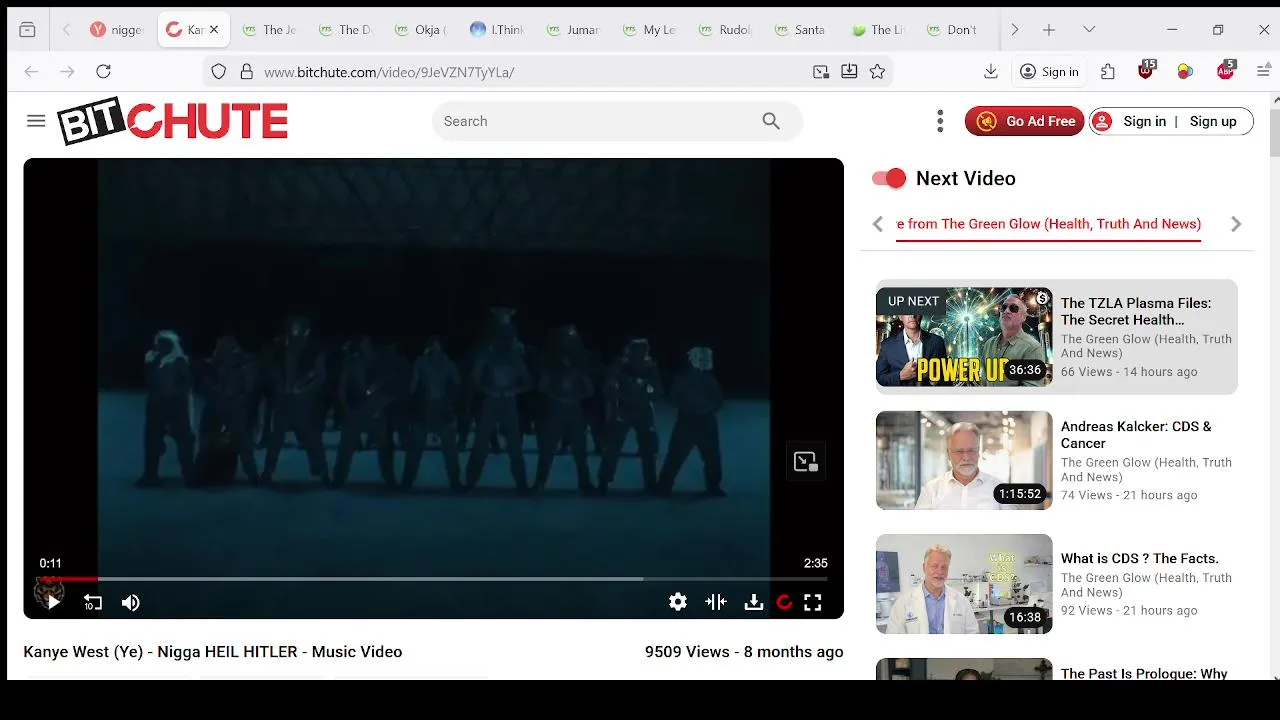The width and height of the screenshot is (1280, 720).
Task: Pop out video with picture-in-picture icon
Action: tap(806, 462)
